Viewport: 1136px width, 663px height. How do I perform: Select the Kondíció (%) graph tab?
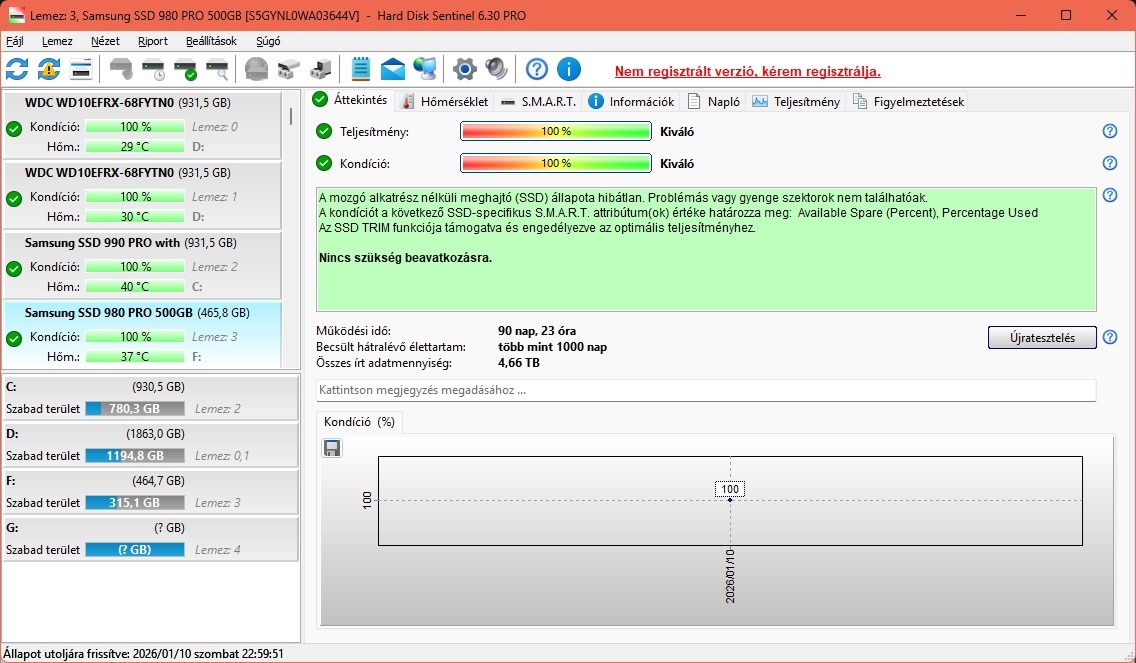pos(359,422)
